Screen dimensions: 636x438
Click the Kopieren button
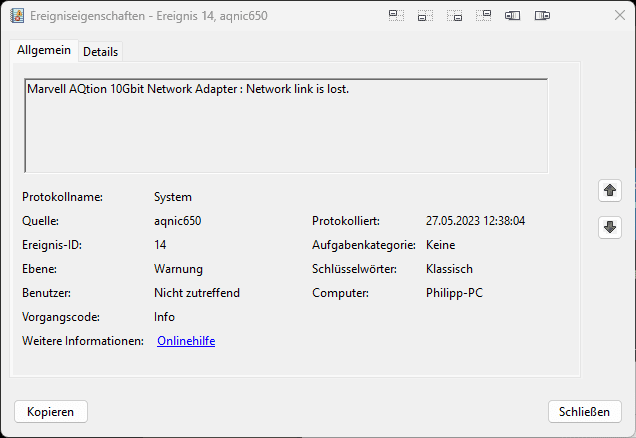[x=51, y=412]
